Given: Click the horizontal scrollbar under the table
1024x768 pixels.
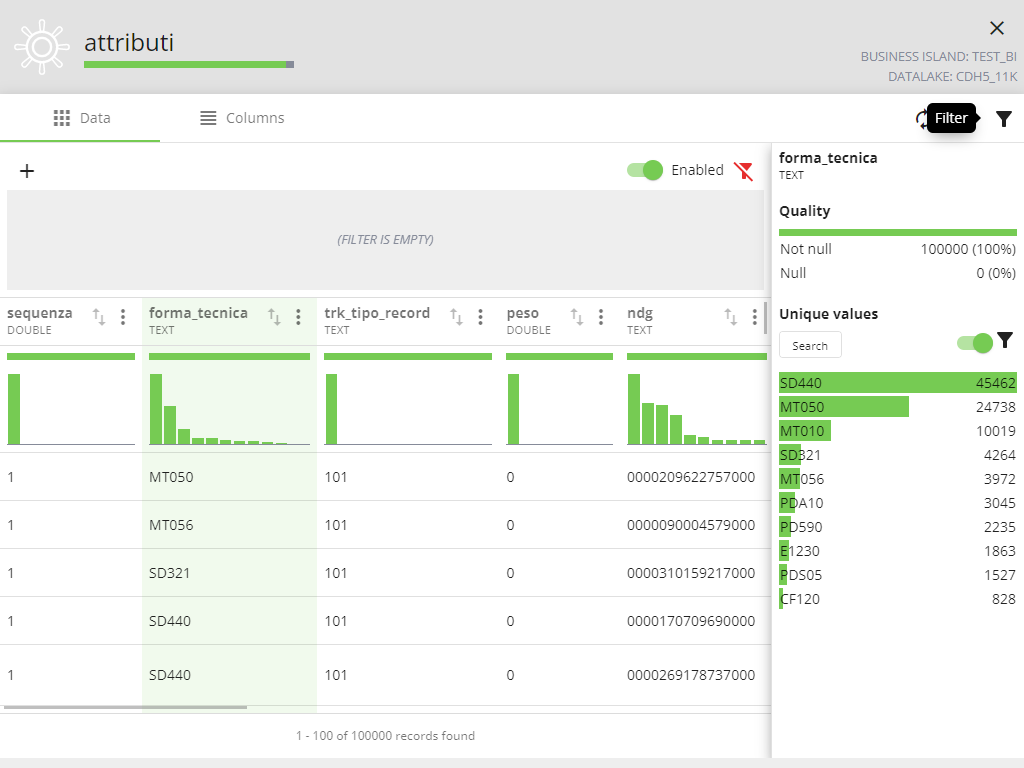Looking at the screenshot, I should tap(125, 707).
